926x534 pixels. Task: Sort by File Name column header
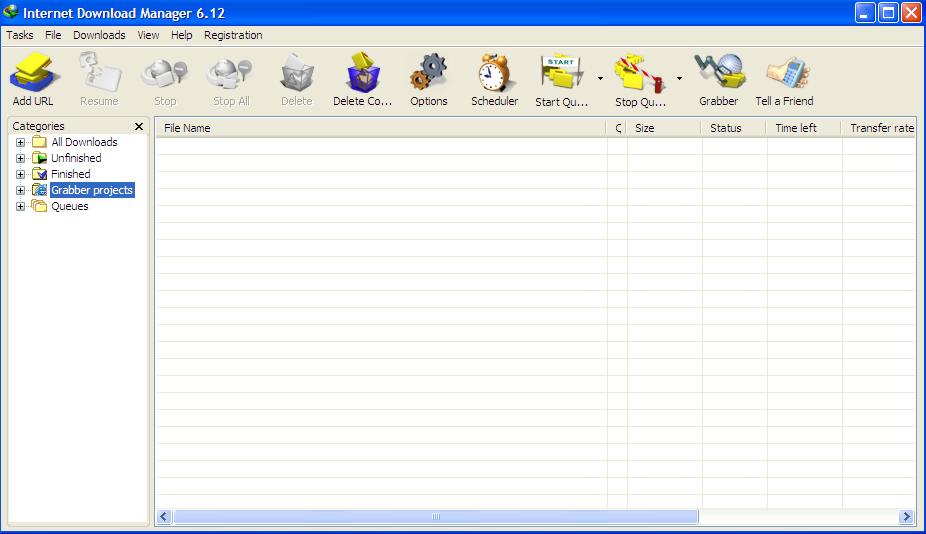[381, 128]
